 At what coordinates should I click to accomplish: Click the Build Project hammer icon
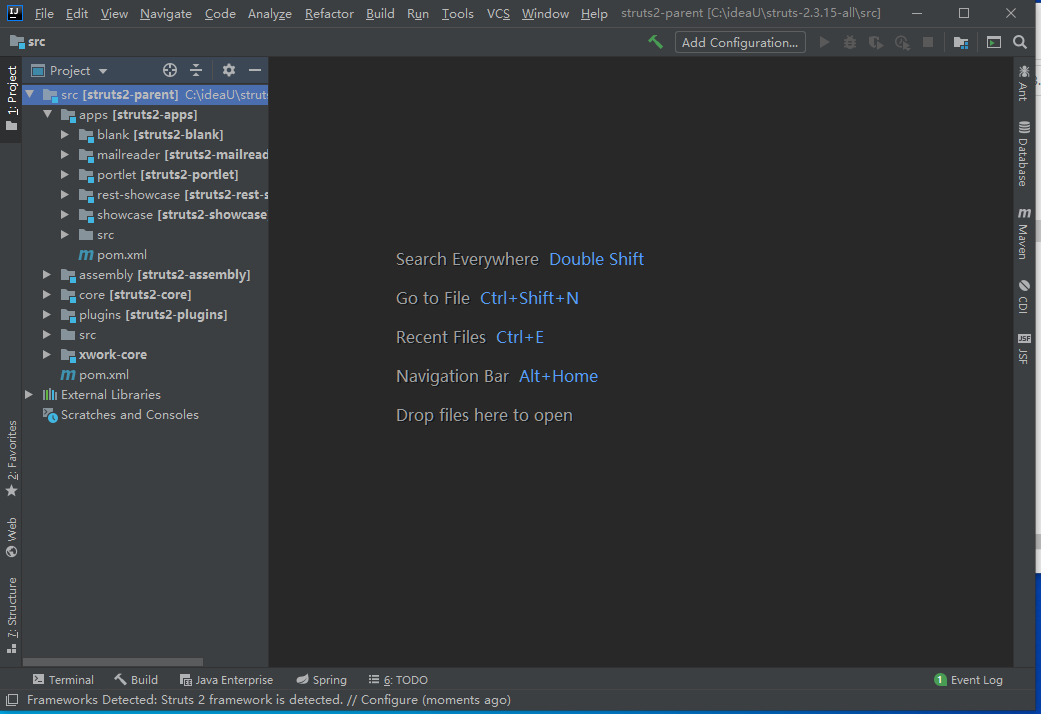655,42
